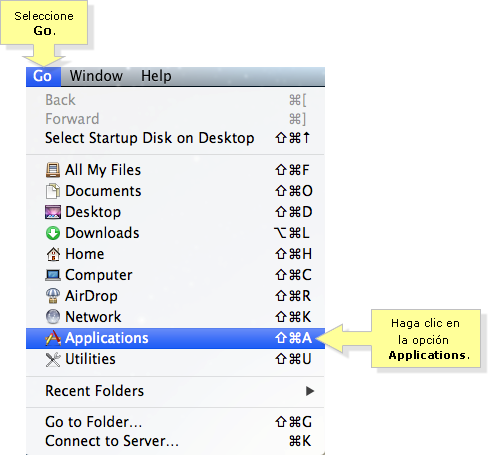Image resolution: width=489 pixels, height=458 pixels.
Task: Open the Help menu
Action: 156,76
